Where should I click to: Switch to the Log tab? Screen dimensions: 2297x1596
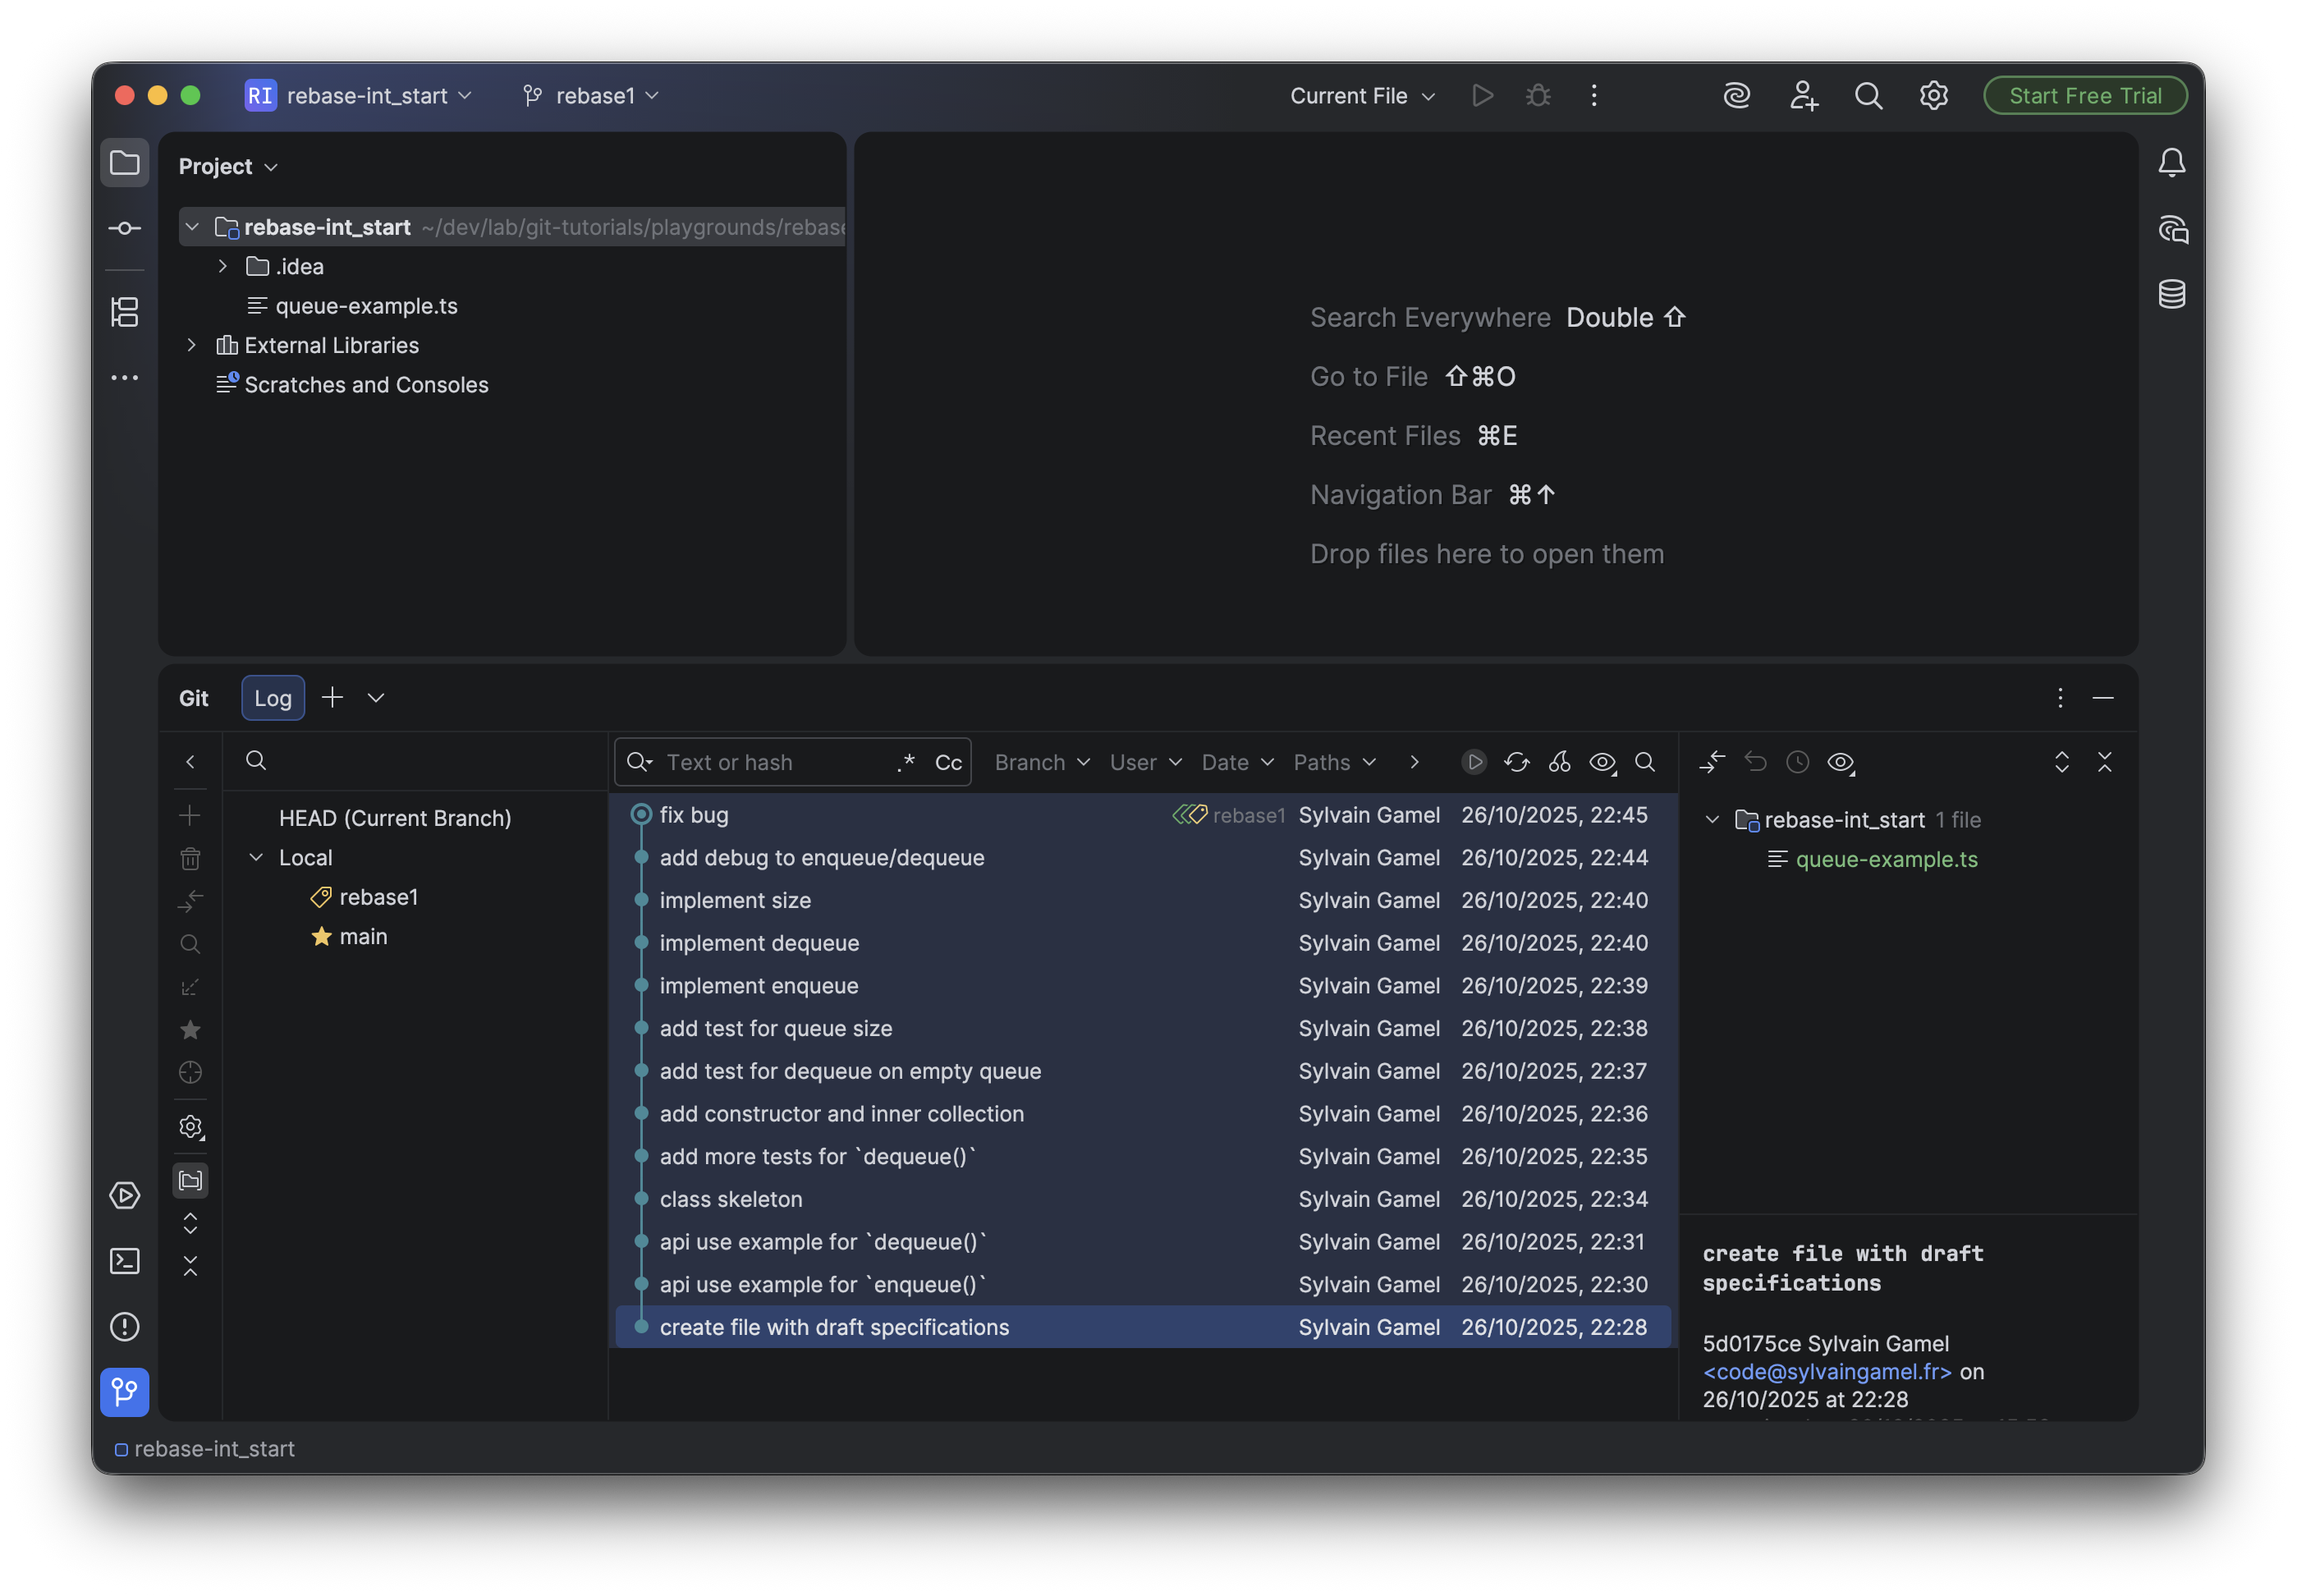coord(272,697)
